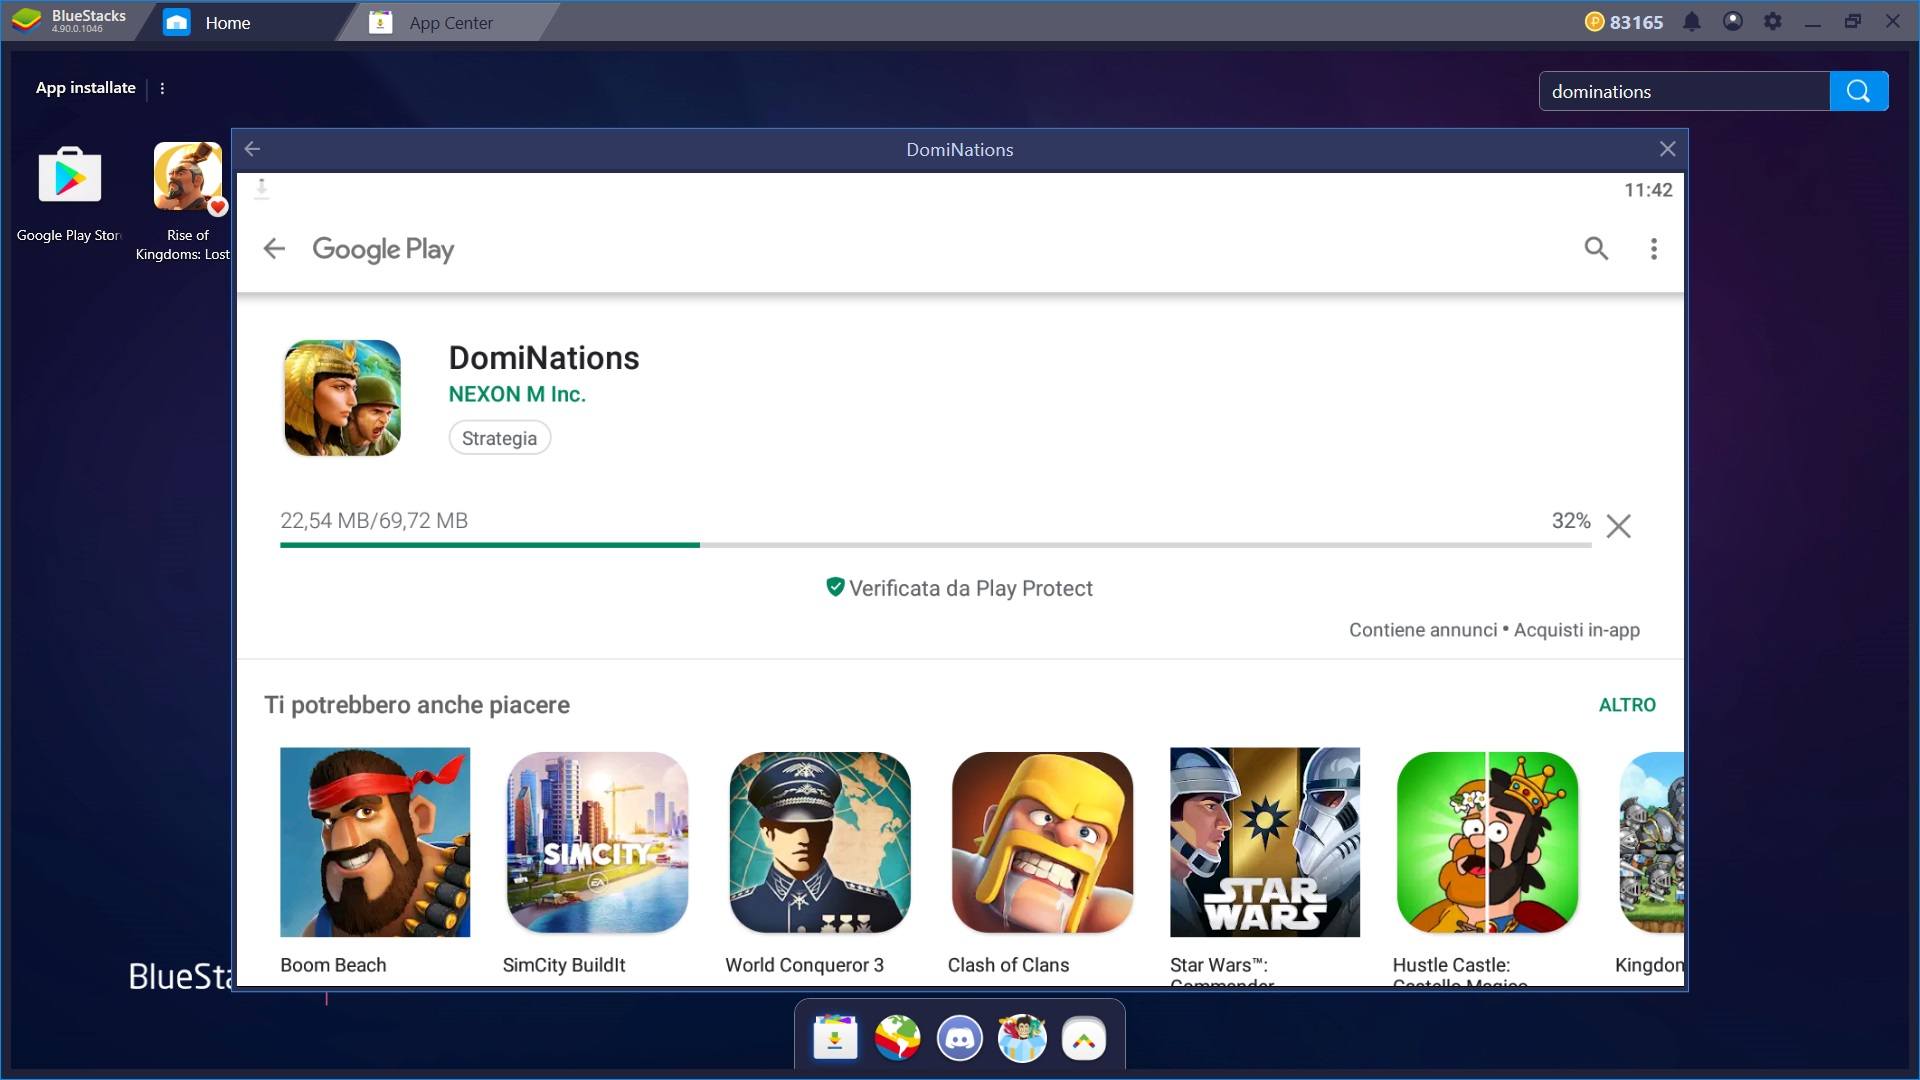
Task: Click the Clash of Clans game icon
Action: 1042,841
